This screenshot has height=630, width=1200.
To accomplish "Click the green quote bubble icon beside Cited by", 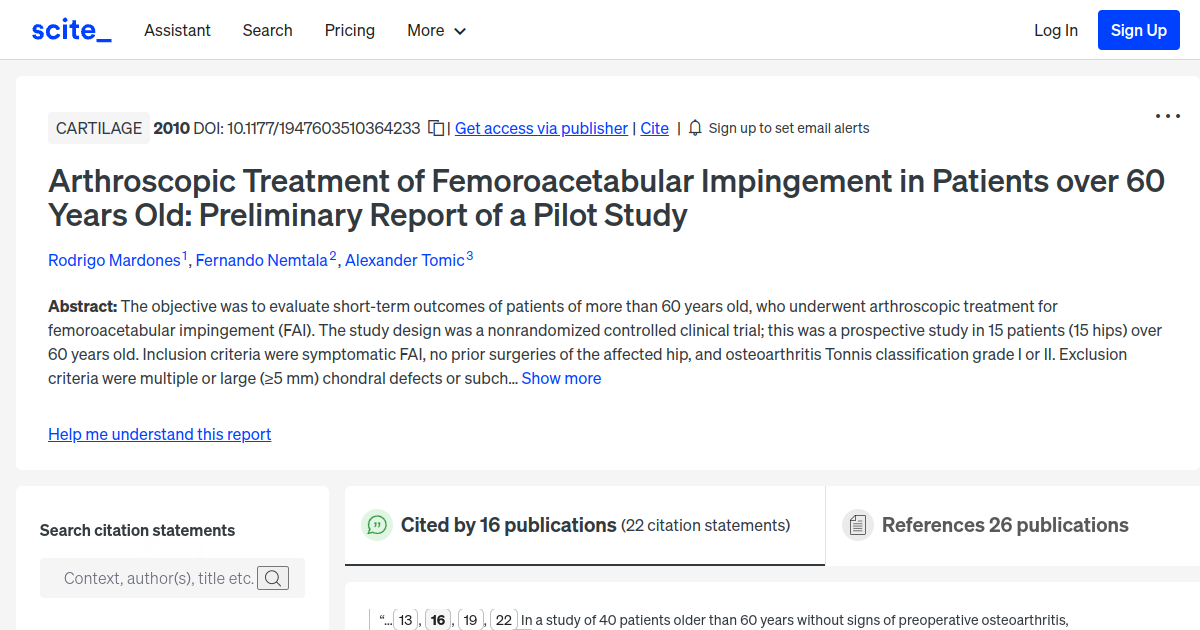I will 377,524.
